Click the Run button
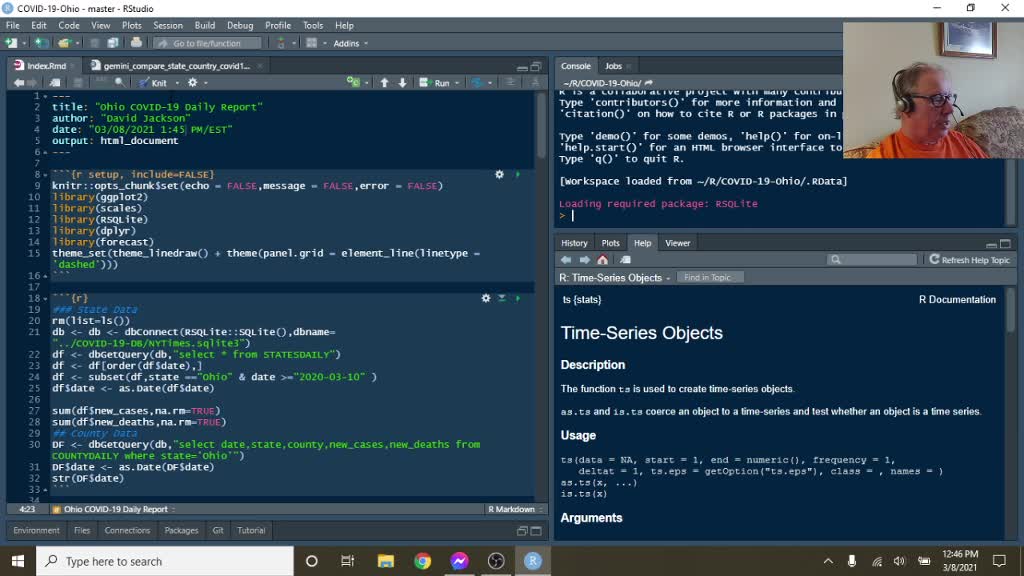Screen dimensions: 1024x576 coord(436,83)
